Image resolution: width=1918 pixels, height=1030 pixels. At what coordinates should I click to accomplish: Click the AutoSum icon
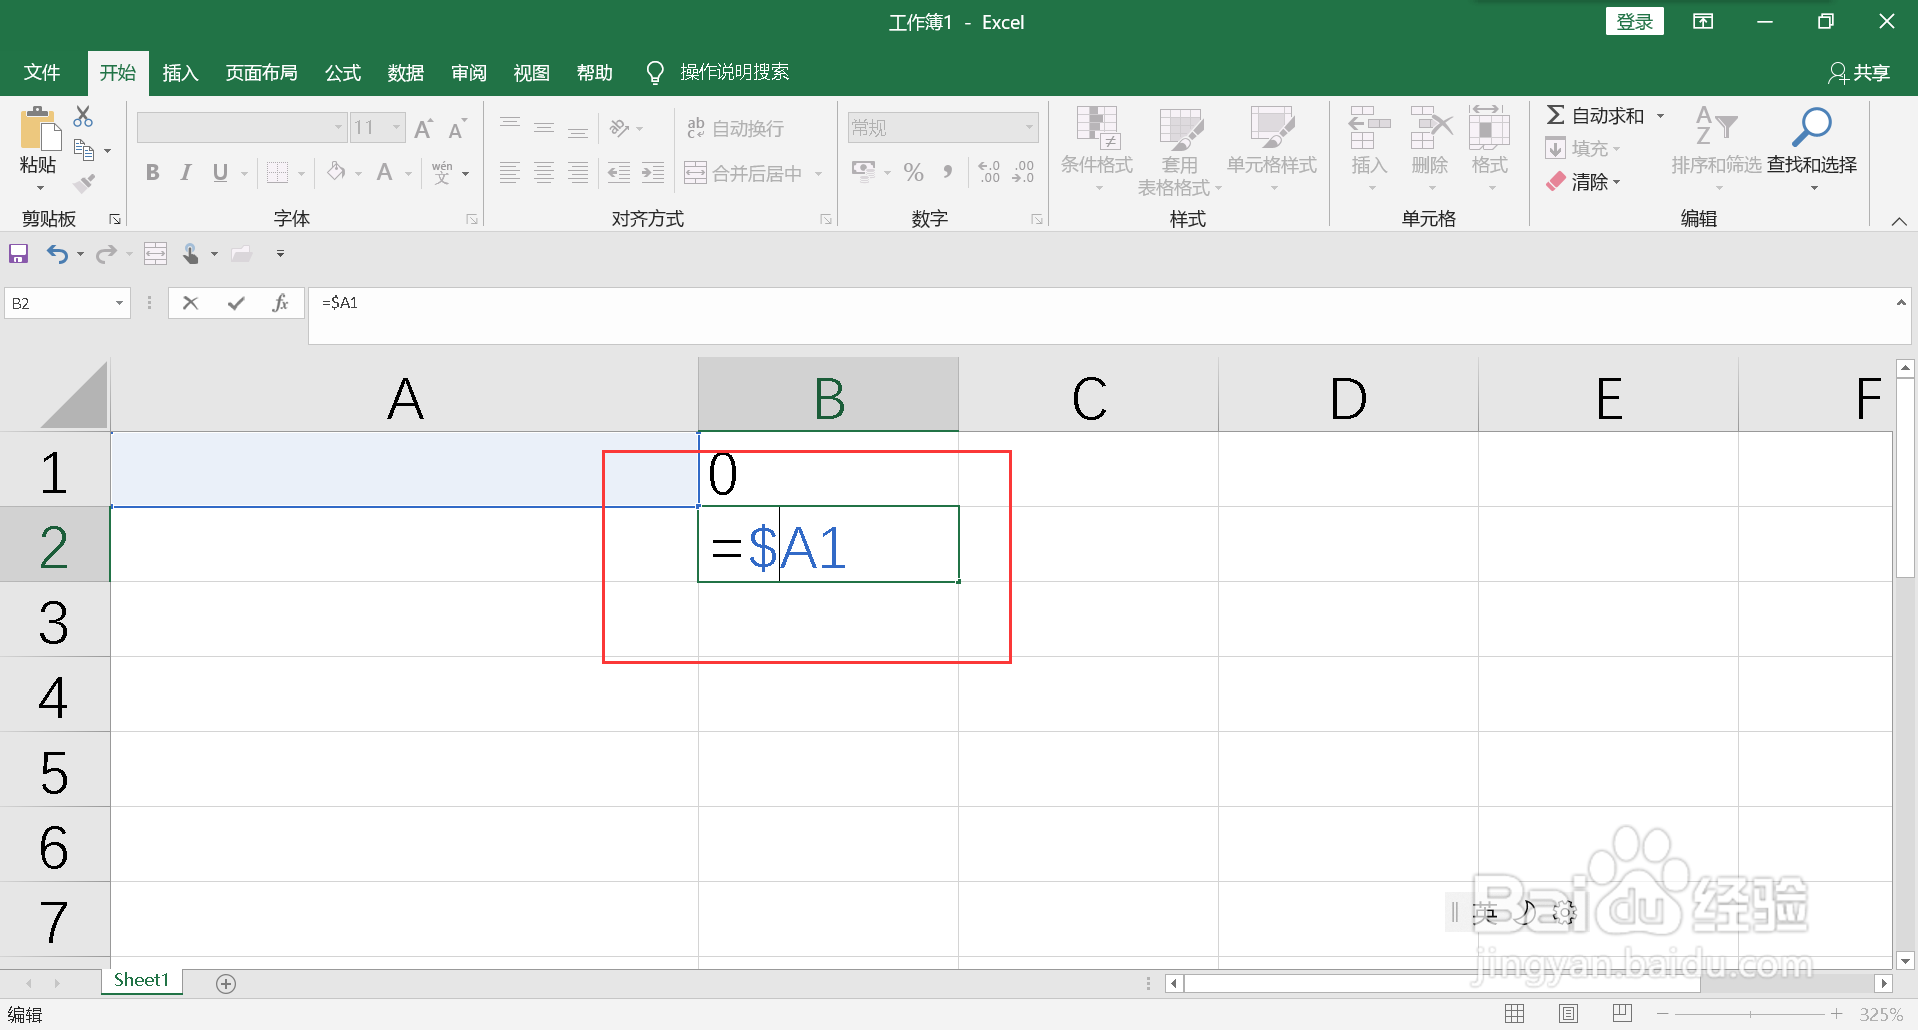[x=1557, y=114]
